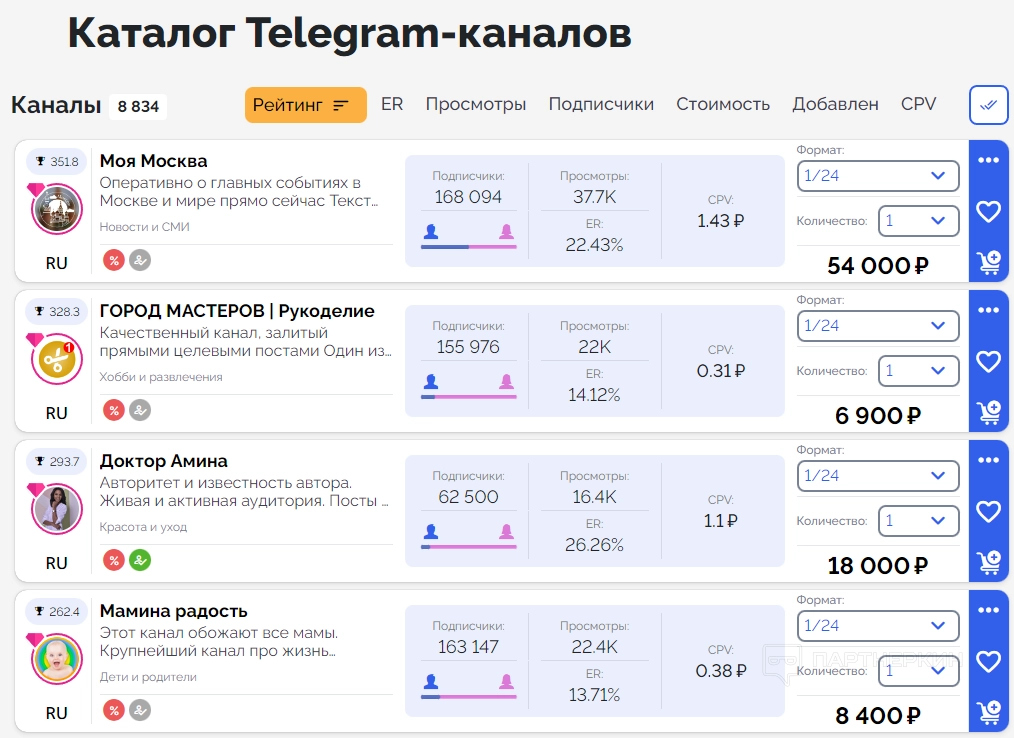This screenshot has height=738, width=1014.
Task: Favorite ГОРОД МАСТЕРОВ with the heart icon
Action: [x=989, y=361]
